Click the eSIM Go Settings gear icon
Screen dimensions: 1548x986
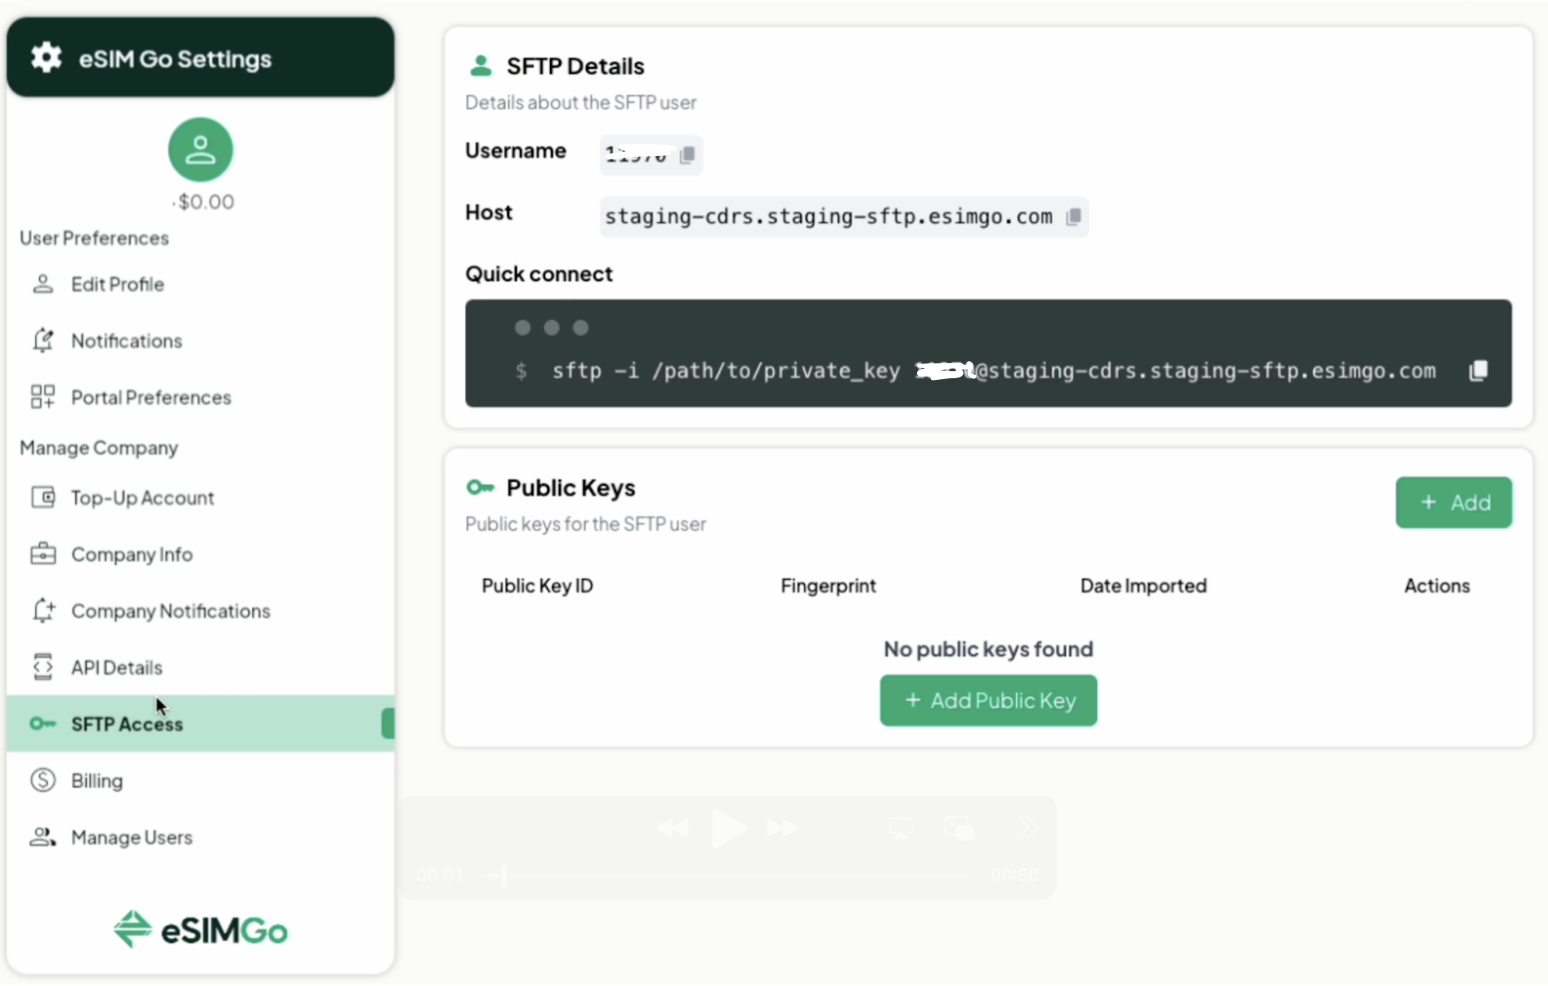pos(46,58)
